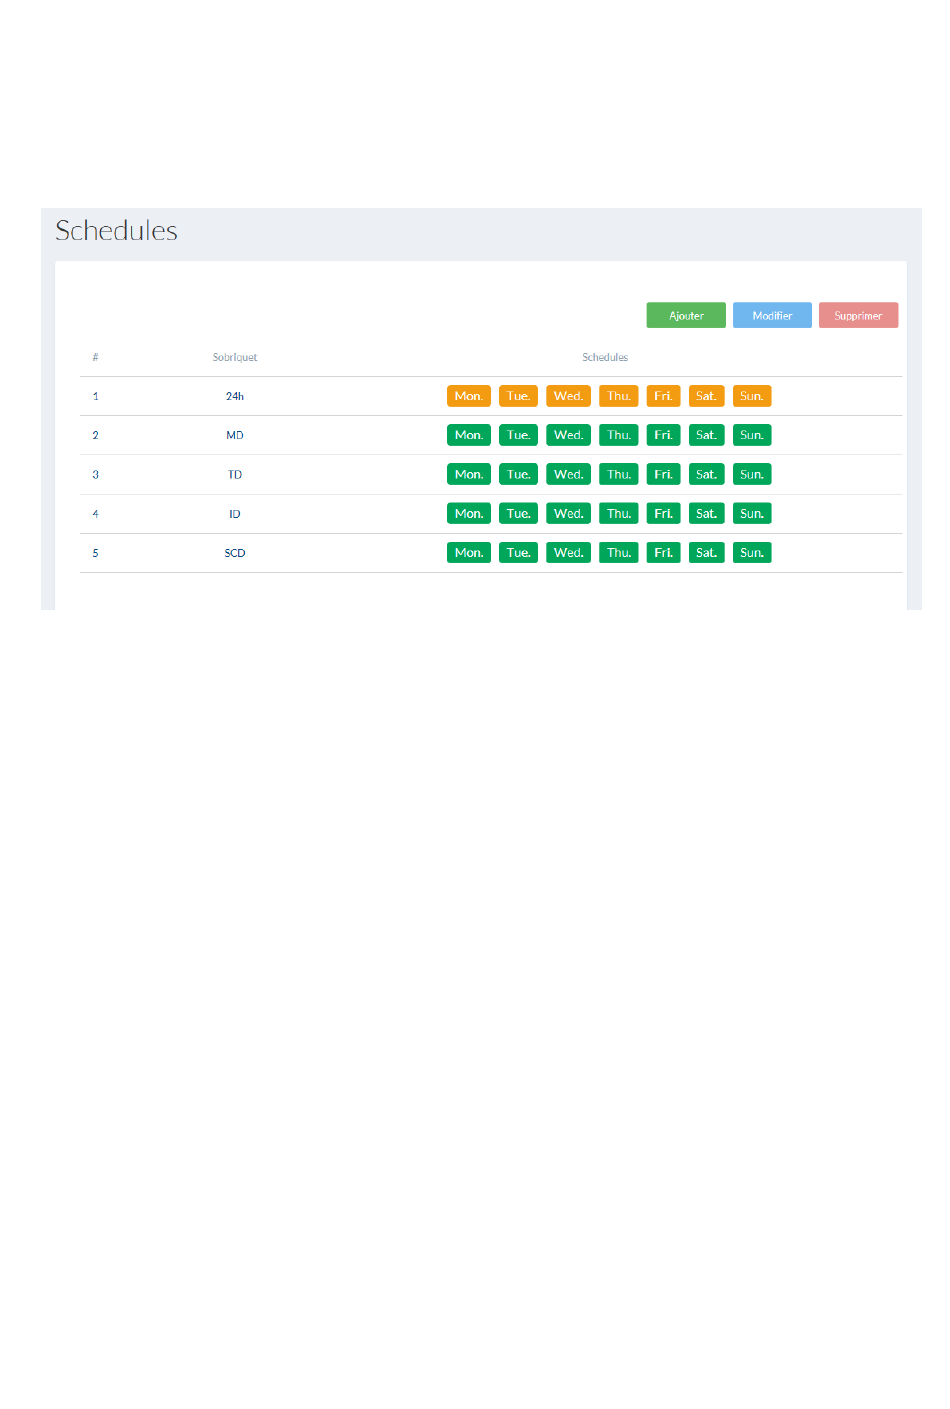Click row number 1 in the table

pos(96,396)
